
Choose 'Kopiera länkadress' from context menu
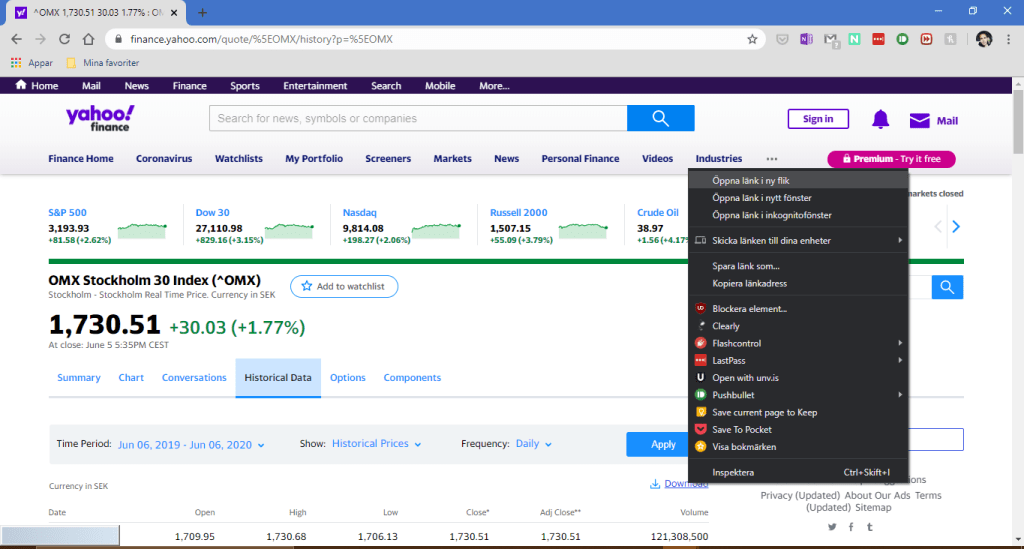pyautogui.click(x=749, y=283)
